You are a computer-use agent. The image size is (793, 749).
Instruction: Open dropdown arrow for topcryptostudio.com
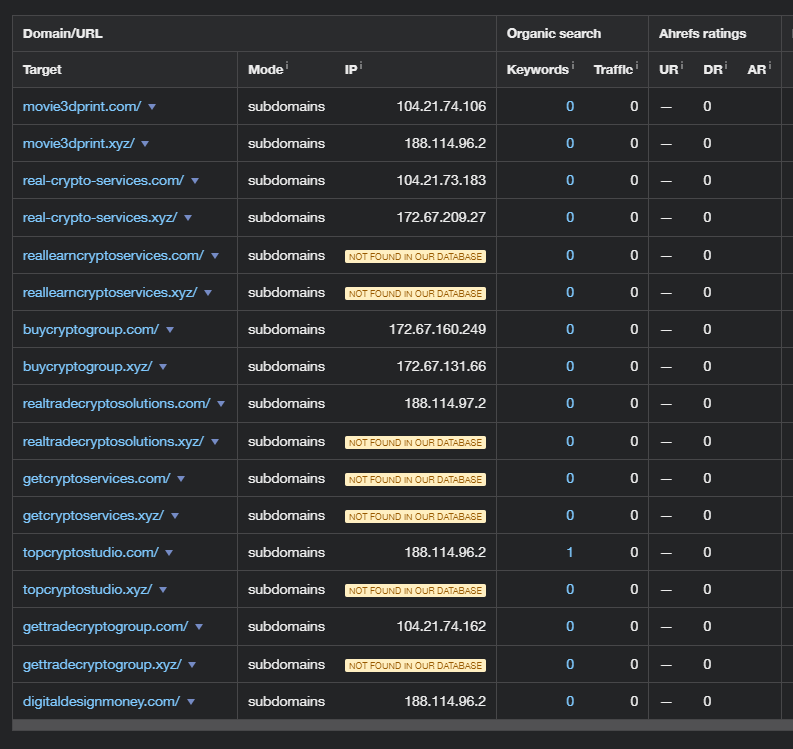(x=169, y=553)
